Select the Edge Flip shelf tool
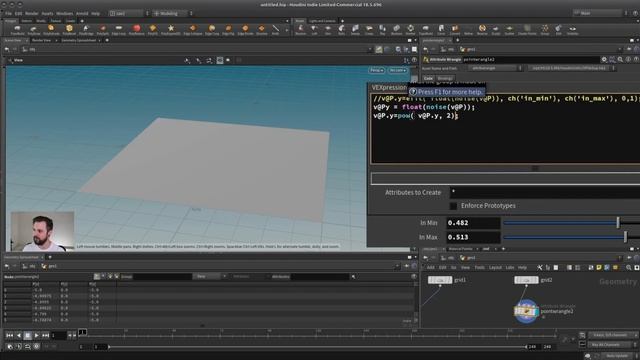This screenshot has width=640, height=360. click(x=228, y=30)
